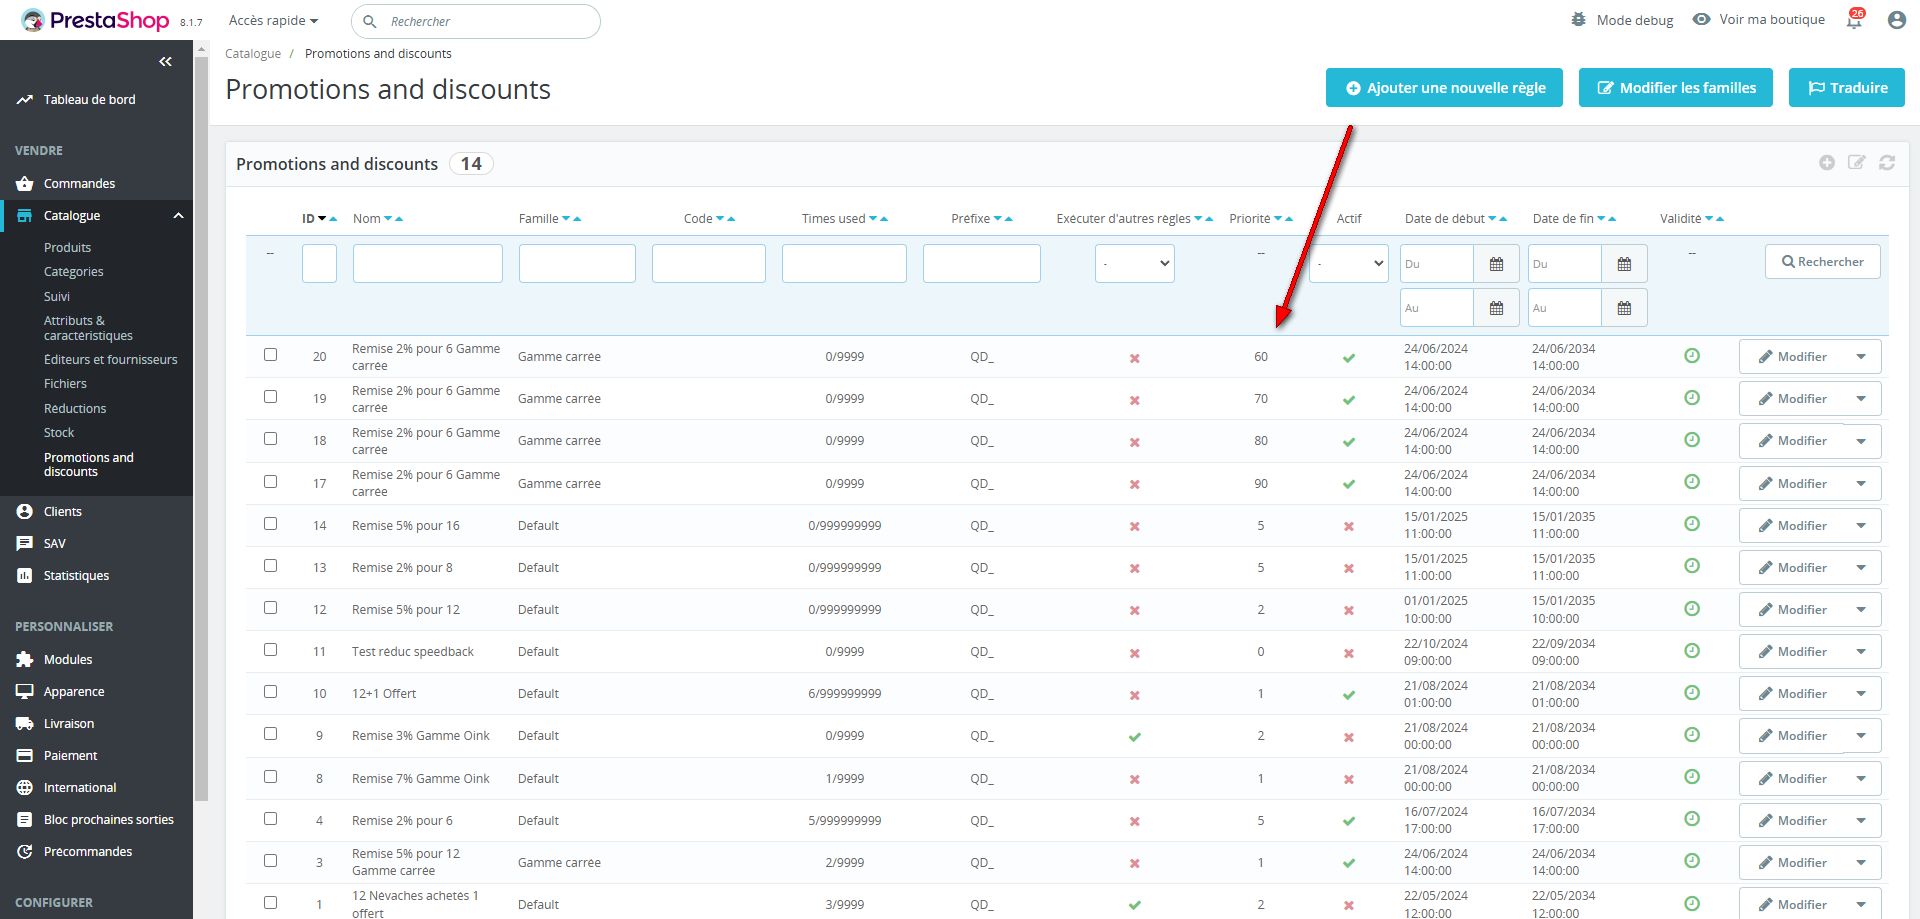Viewport: 1920px width, 919px height.
Task: Open Exécuter d'autres règles filter dropdown
Action: click(1134, 264)
